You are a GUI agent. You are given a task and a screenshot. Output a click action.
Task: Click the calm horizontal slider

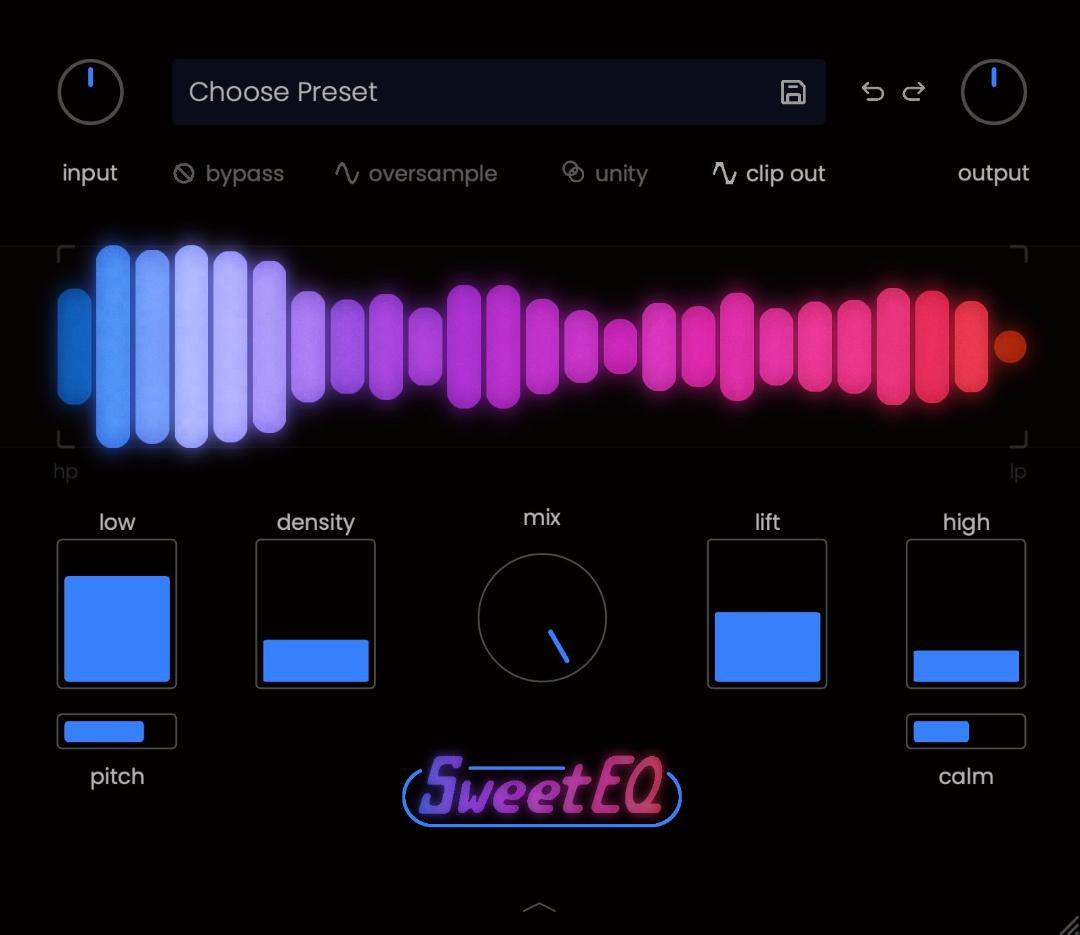[966, 731]
